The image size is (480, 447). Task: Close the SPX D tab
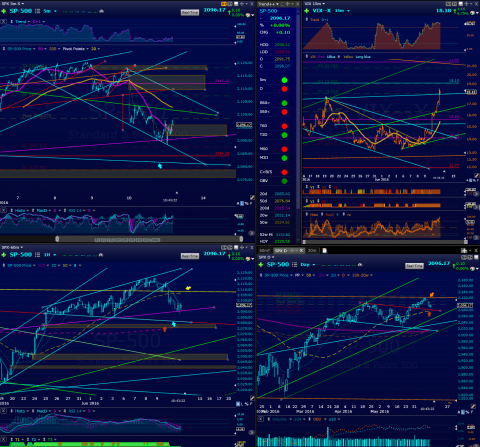click(301, 251)
